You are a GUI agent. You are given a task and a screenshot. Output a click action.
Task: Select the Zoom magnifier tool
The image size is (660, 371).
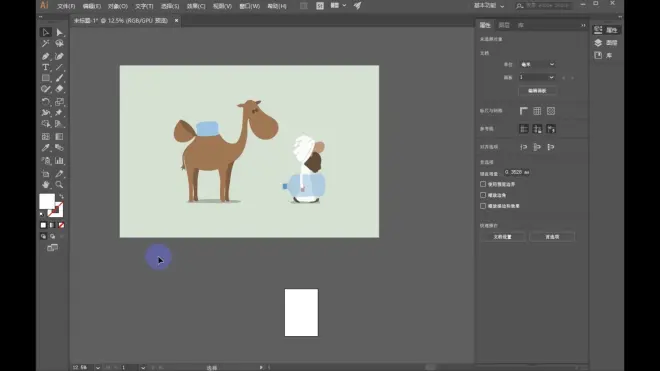coord(59,184)
